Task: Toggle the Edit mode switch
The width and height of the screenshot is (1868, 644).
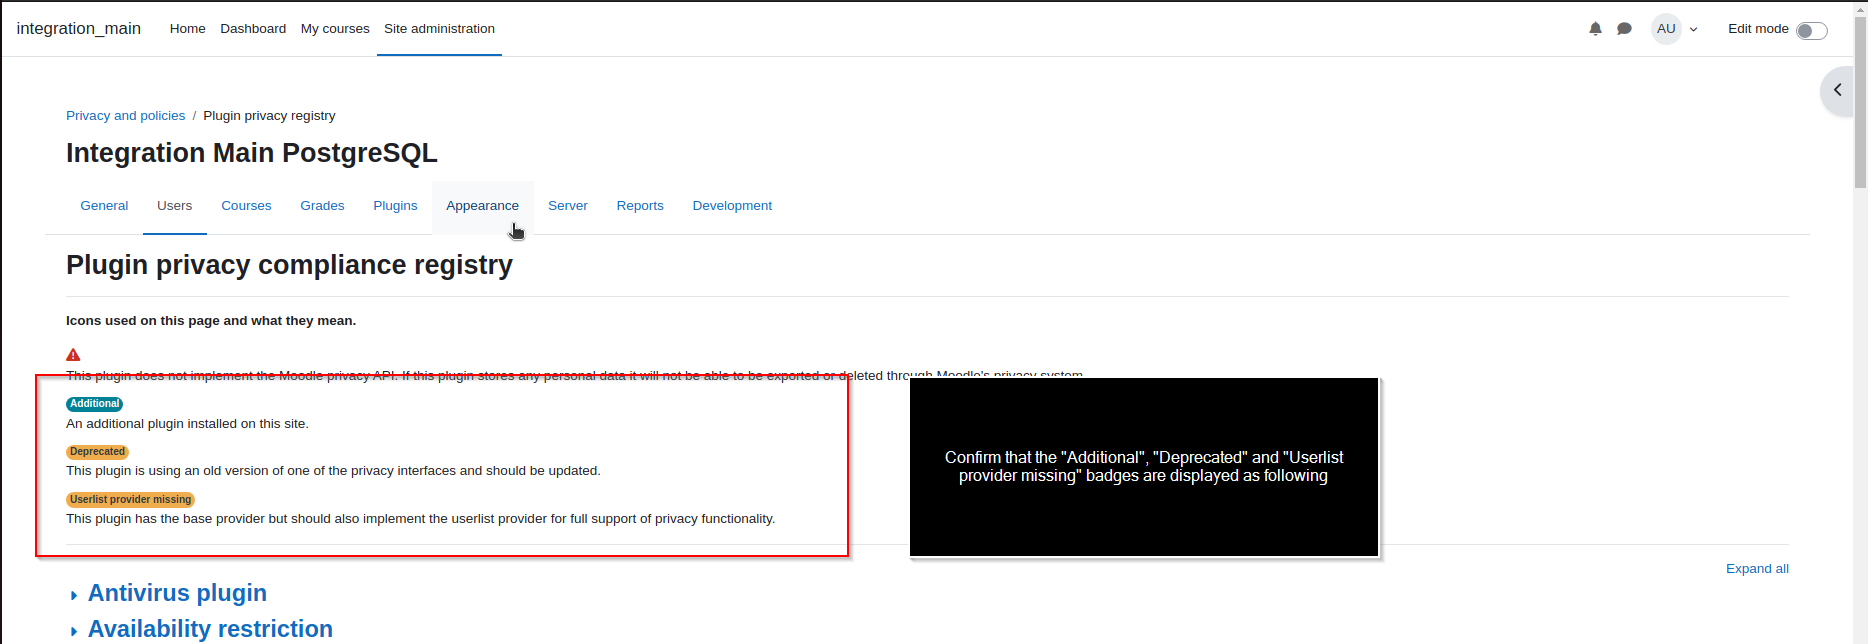Action: coord(1811,30)
